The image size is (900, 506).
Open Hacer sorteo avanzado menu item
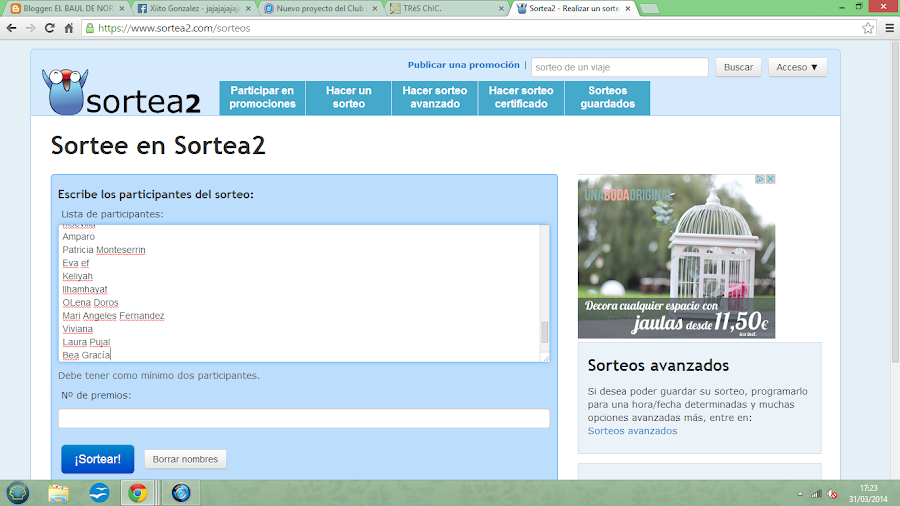click(435, 98)
